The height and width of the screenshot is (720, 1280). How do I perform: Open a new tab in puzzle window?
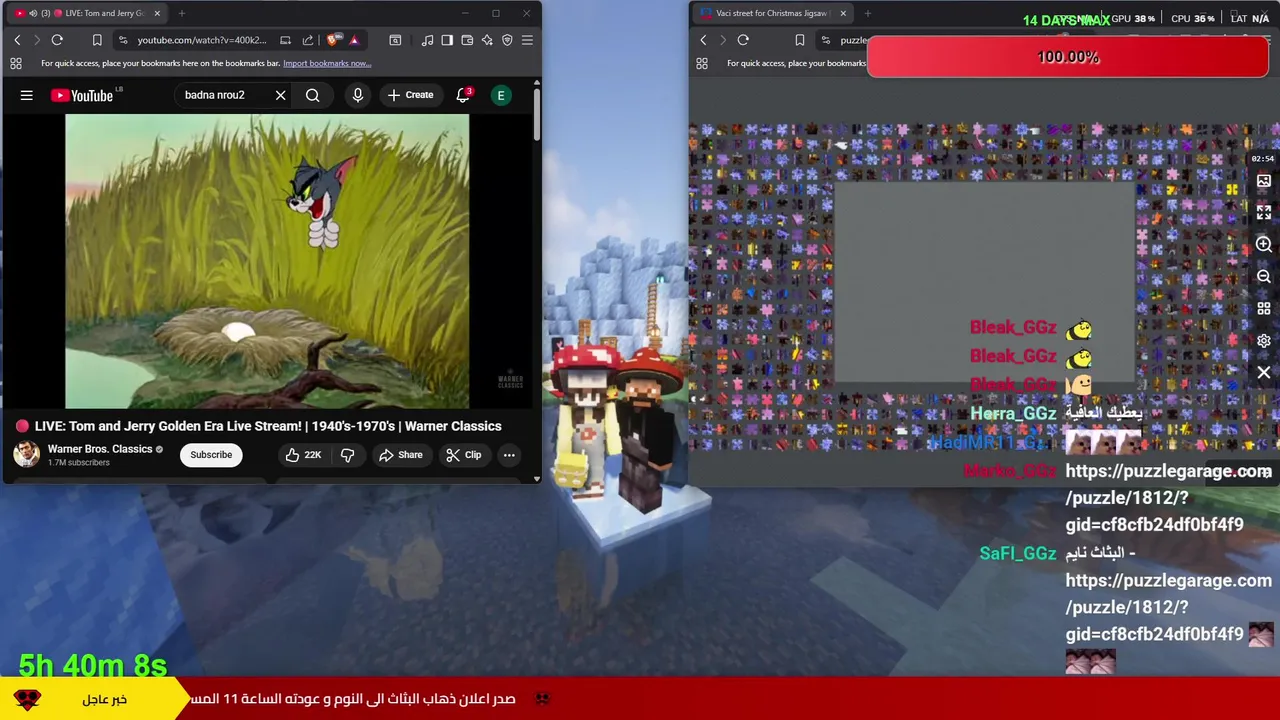tap(867, 13)
